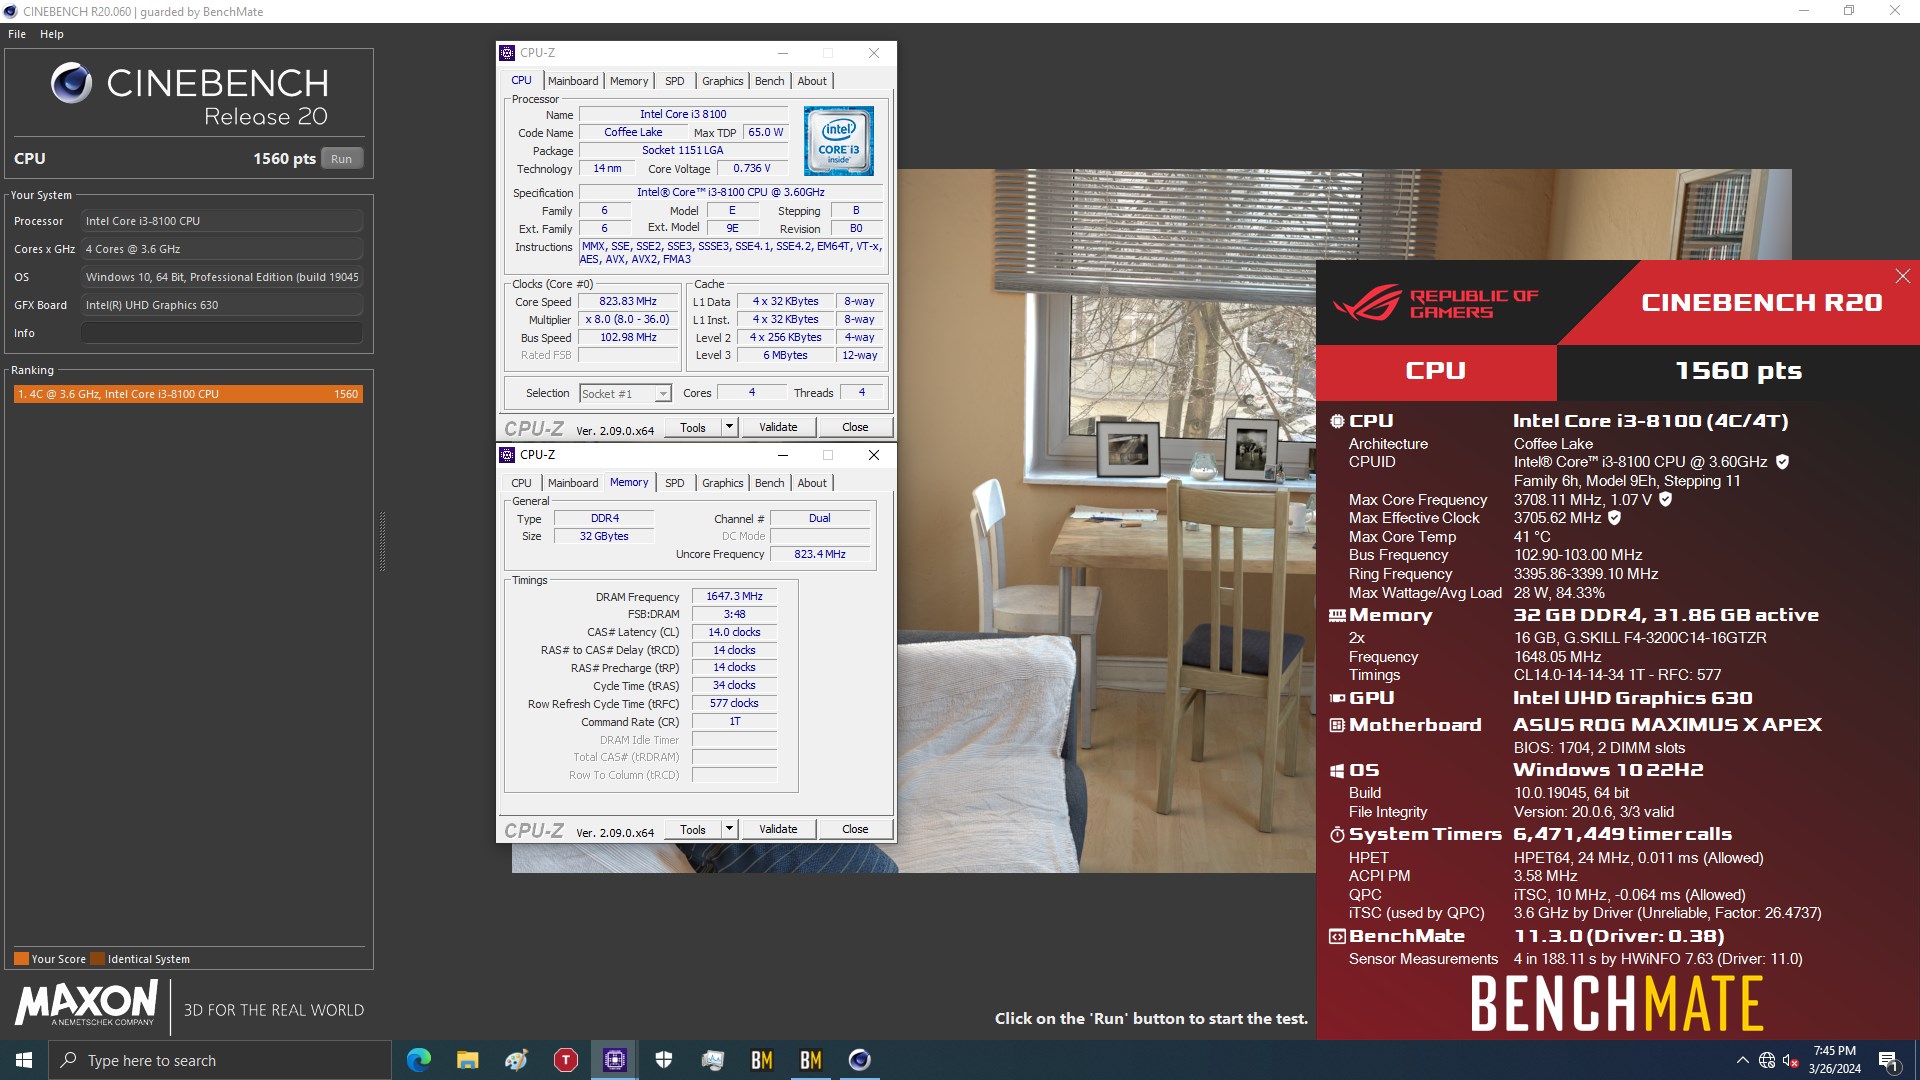Open SPD tab in lower CPU-Z window
Viewport: 1920px width, 1080px height.
click(675, 483)
